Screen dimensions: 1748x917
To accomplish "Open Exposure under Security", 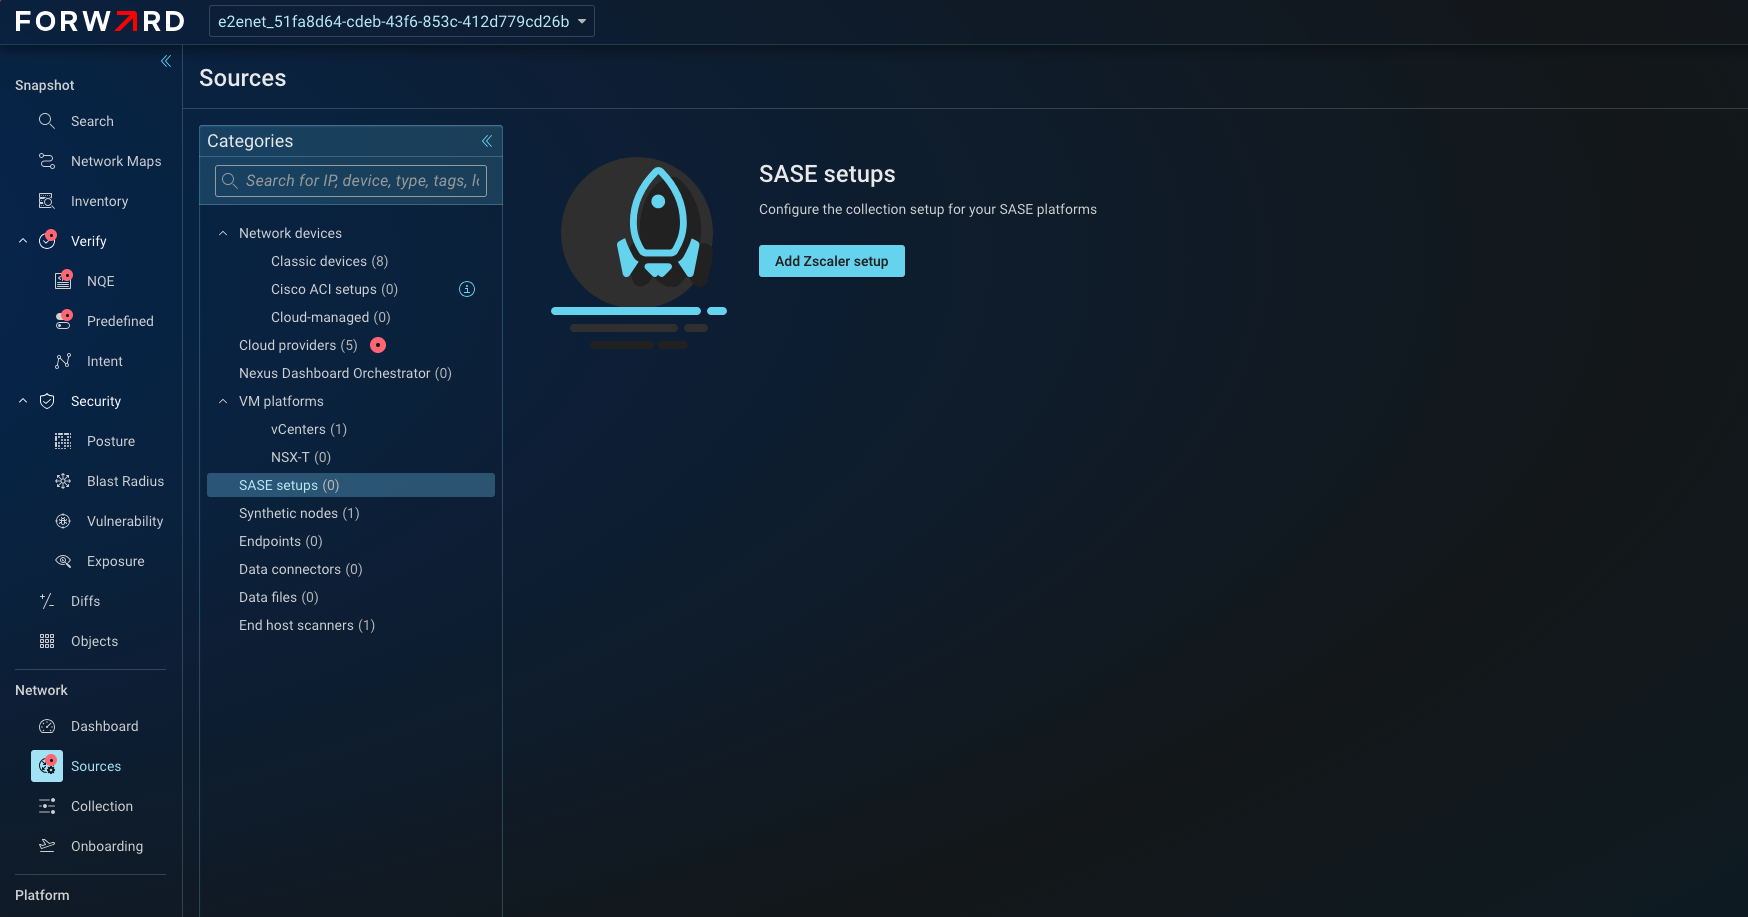I will click(115, 561).
